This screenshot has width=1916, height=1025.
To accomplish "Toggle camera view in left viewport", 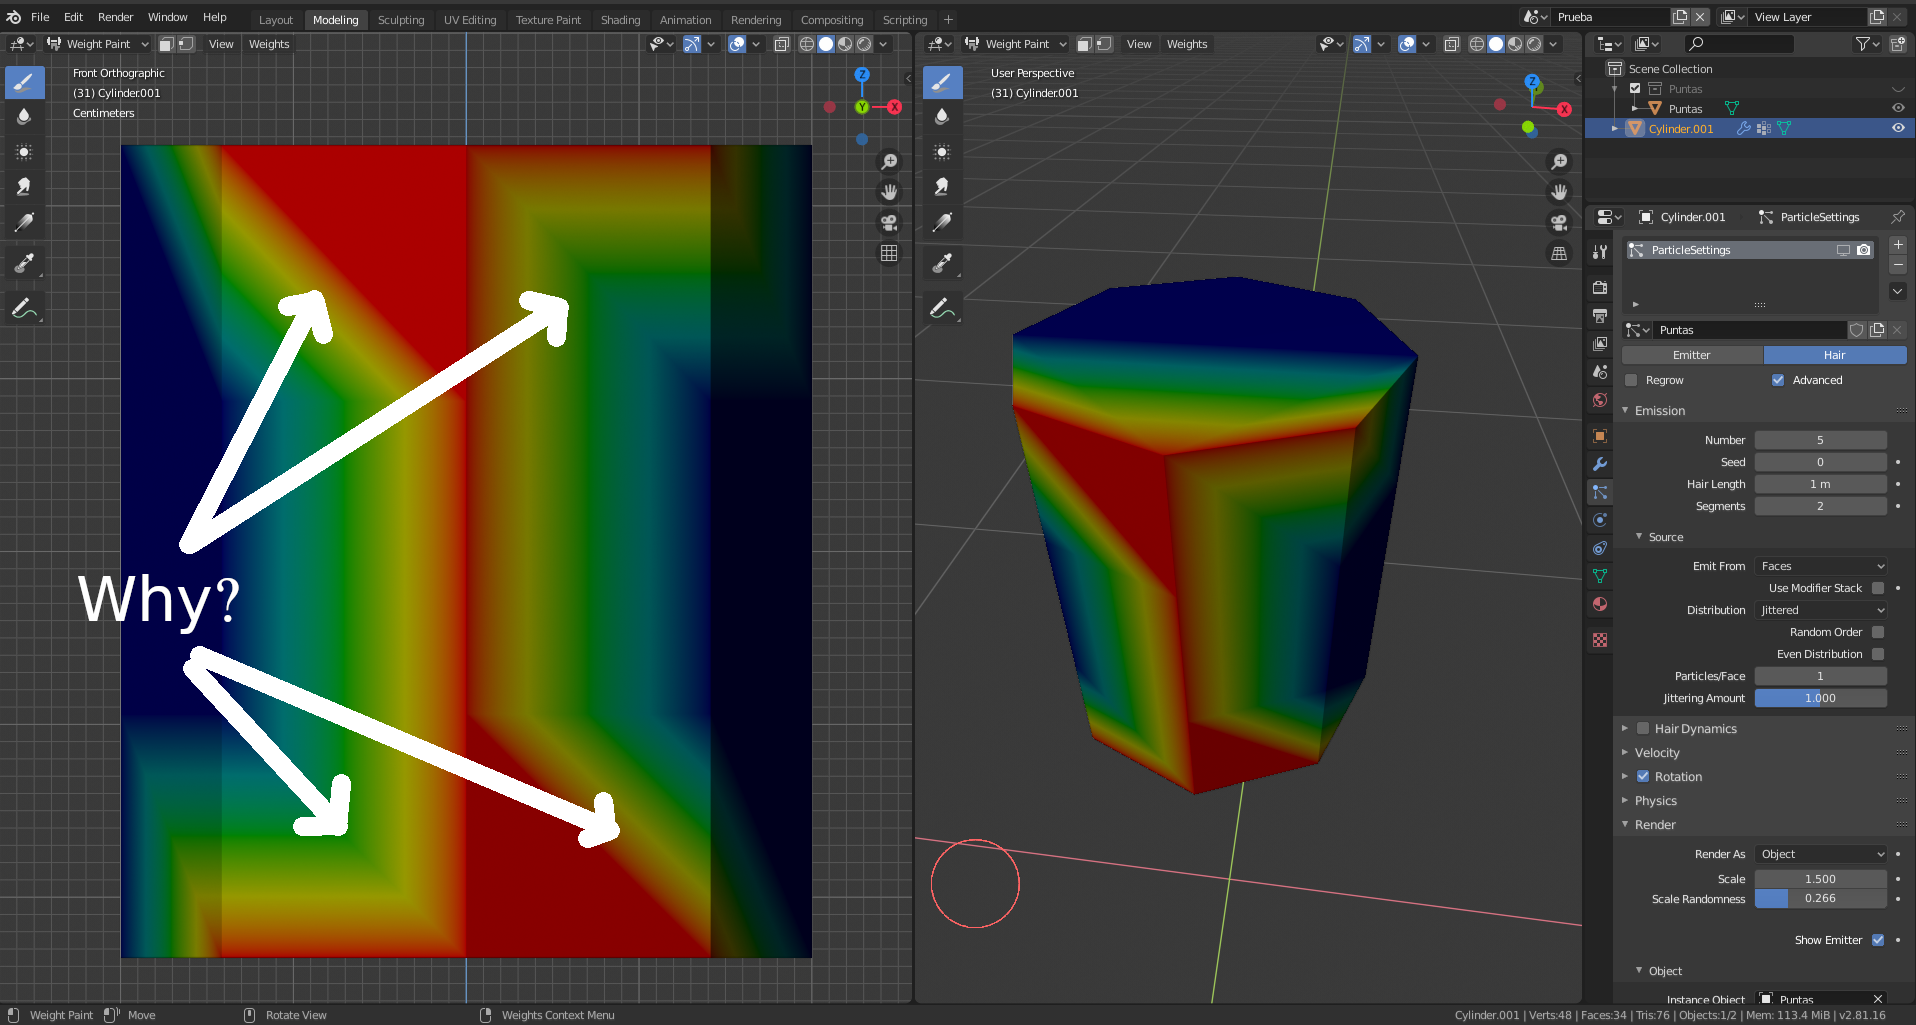I will click(889, 223).
